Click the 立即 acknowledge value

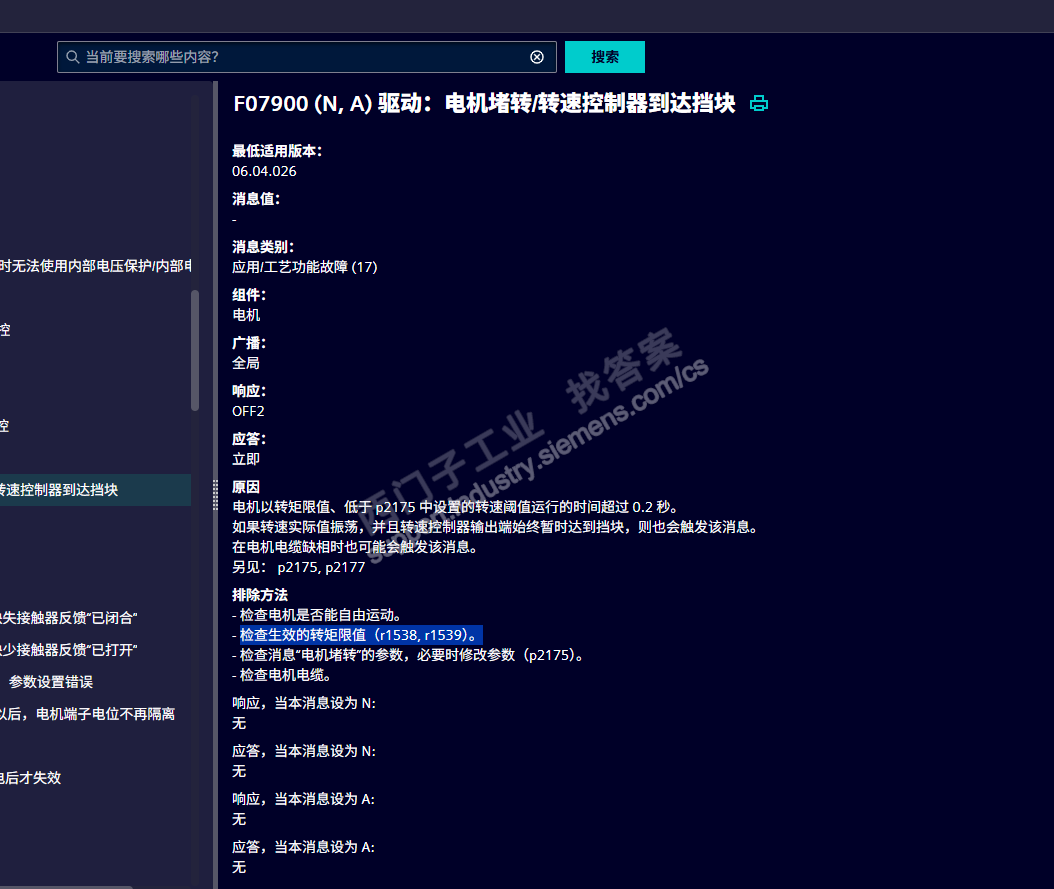tap(246, 460)
